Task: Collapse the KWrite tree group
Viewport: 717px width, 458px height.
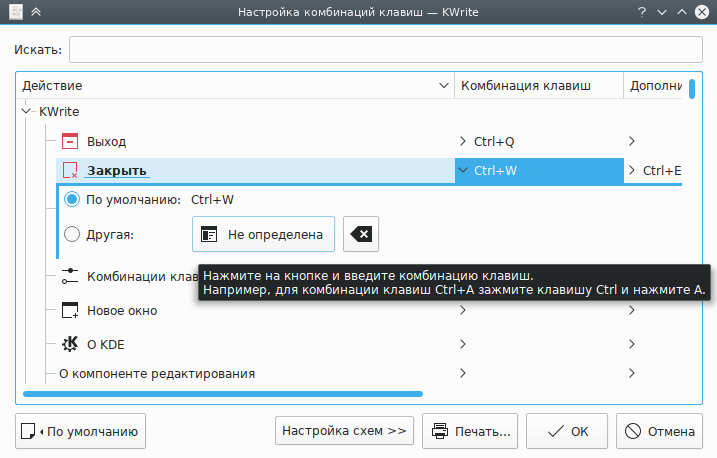Action: [x=27, y=112]
